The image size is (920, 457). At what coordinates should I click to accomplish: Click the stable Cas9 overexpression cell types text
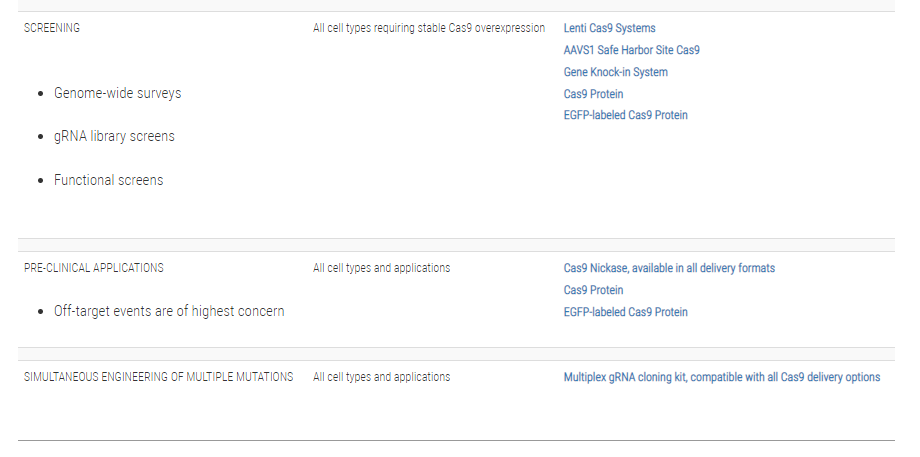428,28
